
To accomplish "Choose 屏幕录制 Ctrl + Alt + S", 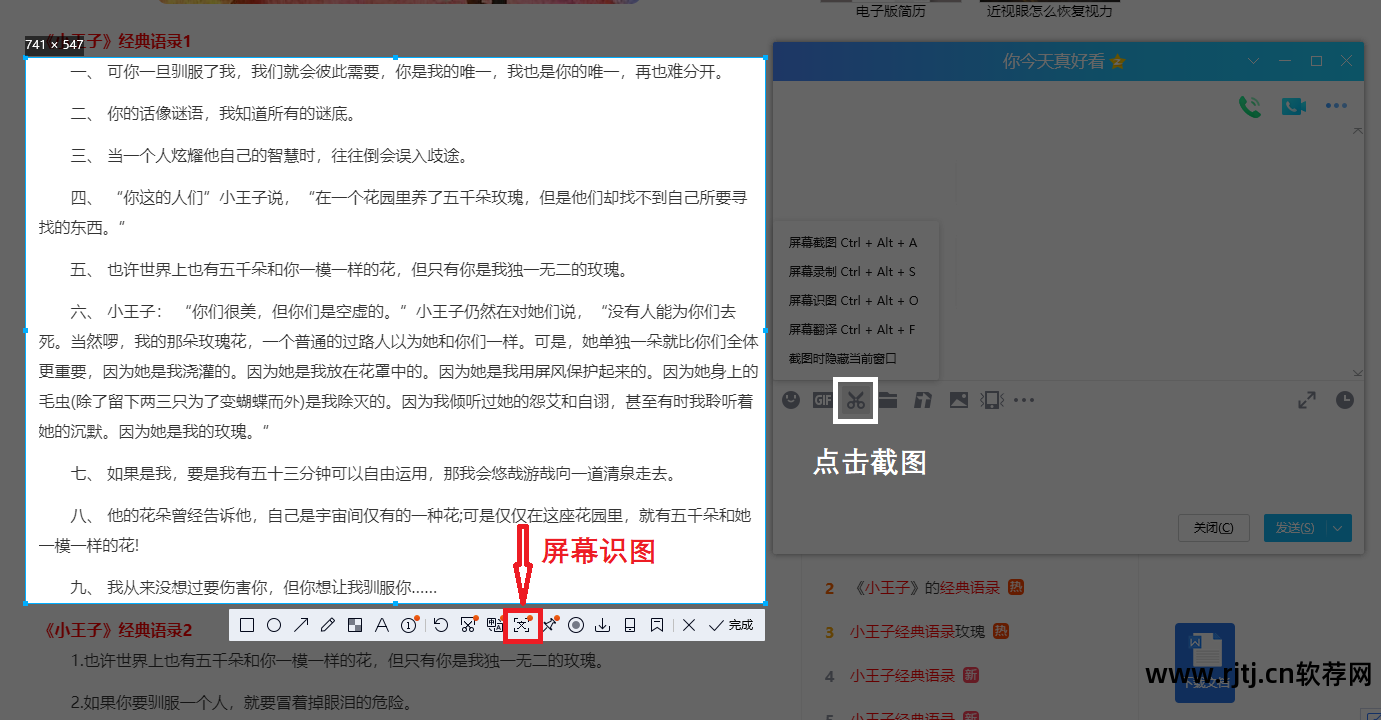I will (x=853, y=271).
